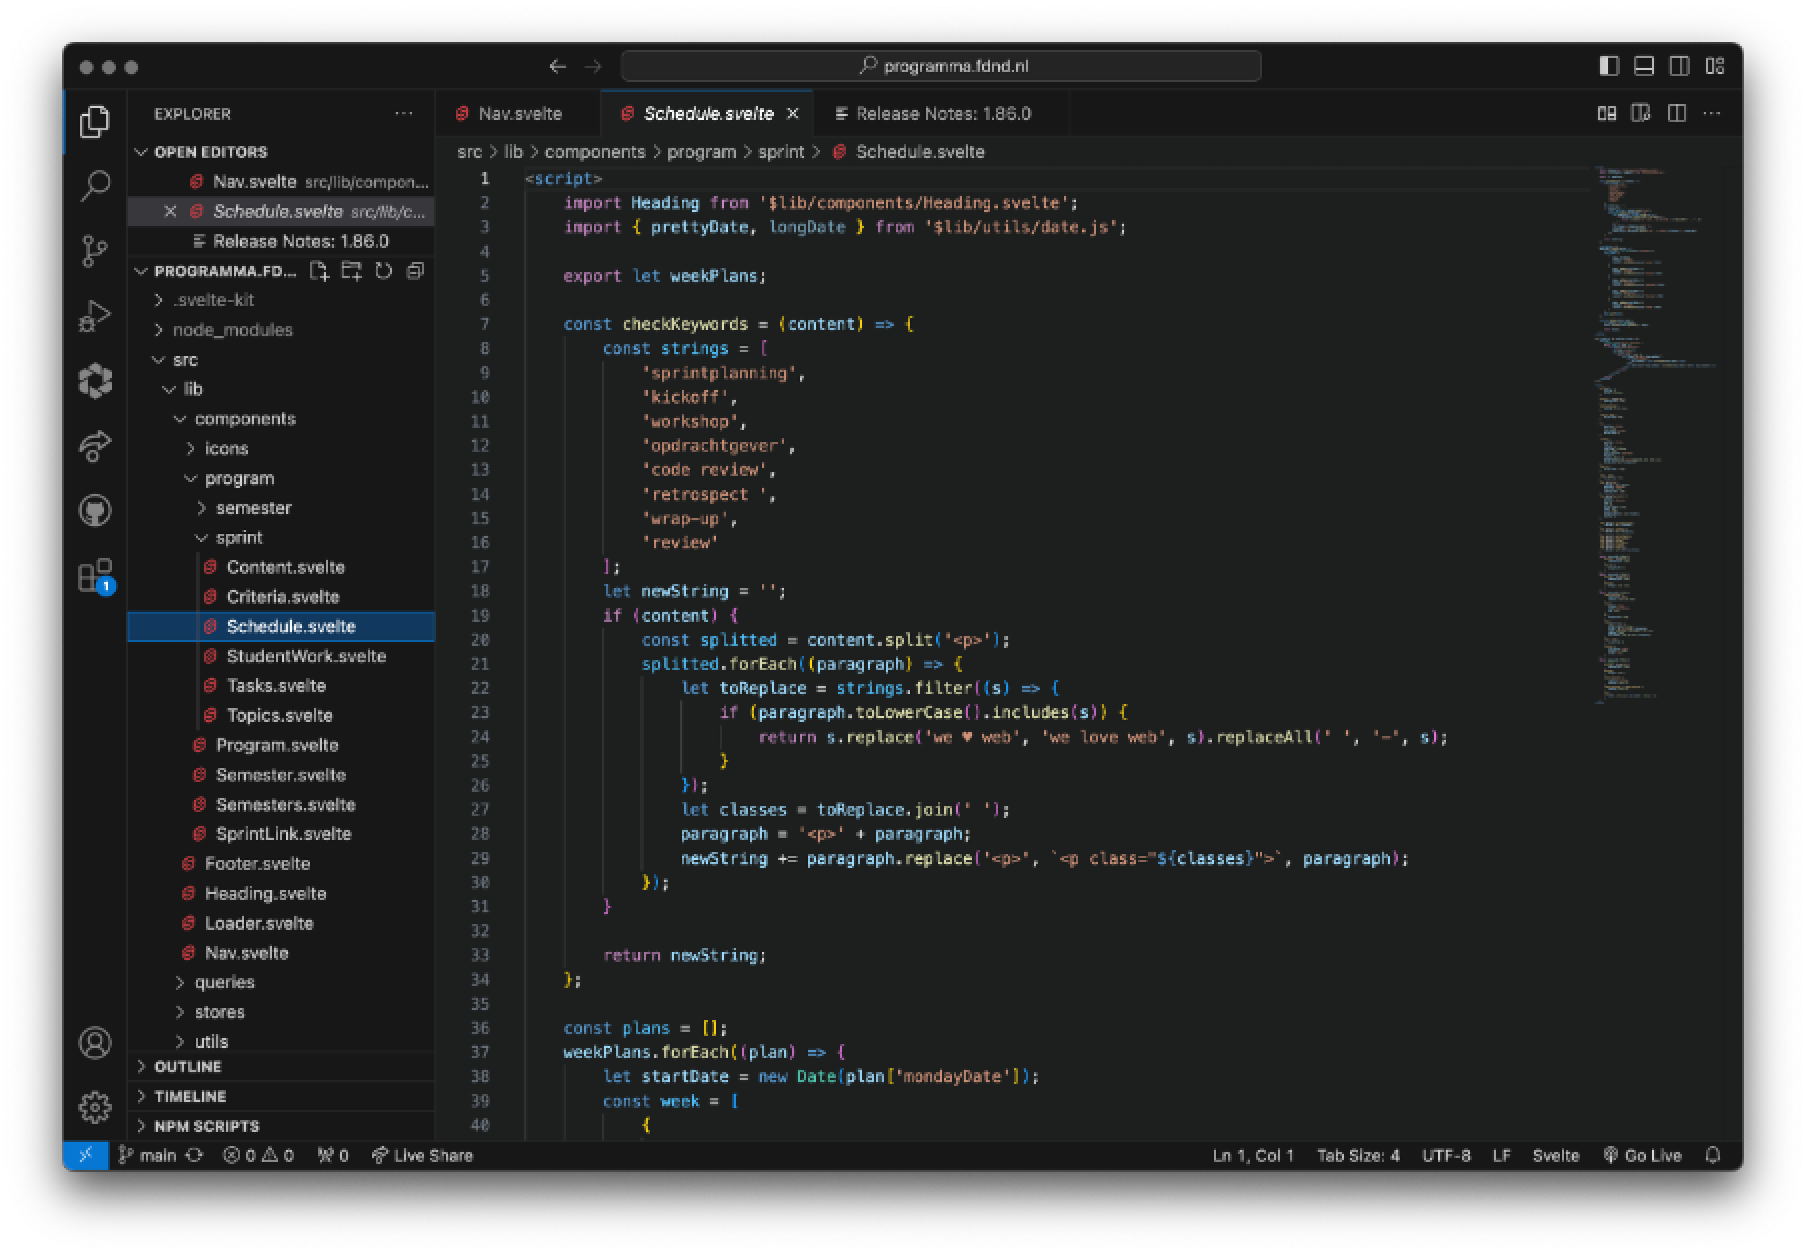Close the Schedule.svelte tab
The image size is (1808, 1256).
pyautogui.click(x=792, y=114)
